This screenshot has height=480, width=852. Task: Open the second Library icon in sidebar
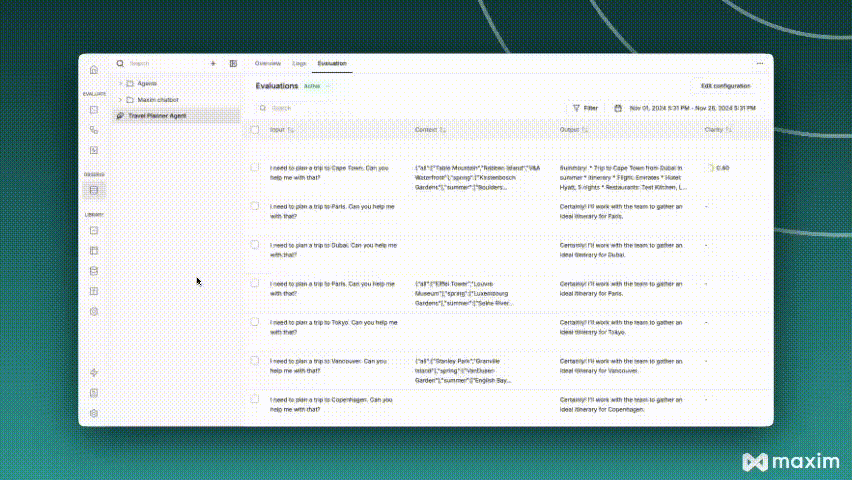[x=94, y=251]
